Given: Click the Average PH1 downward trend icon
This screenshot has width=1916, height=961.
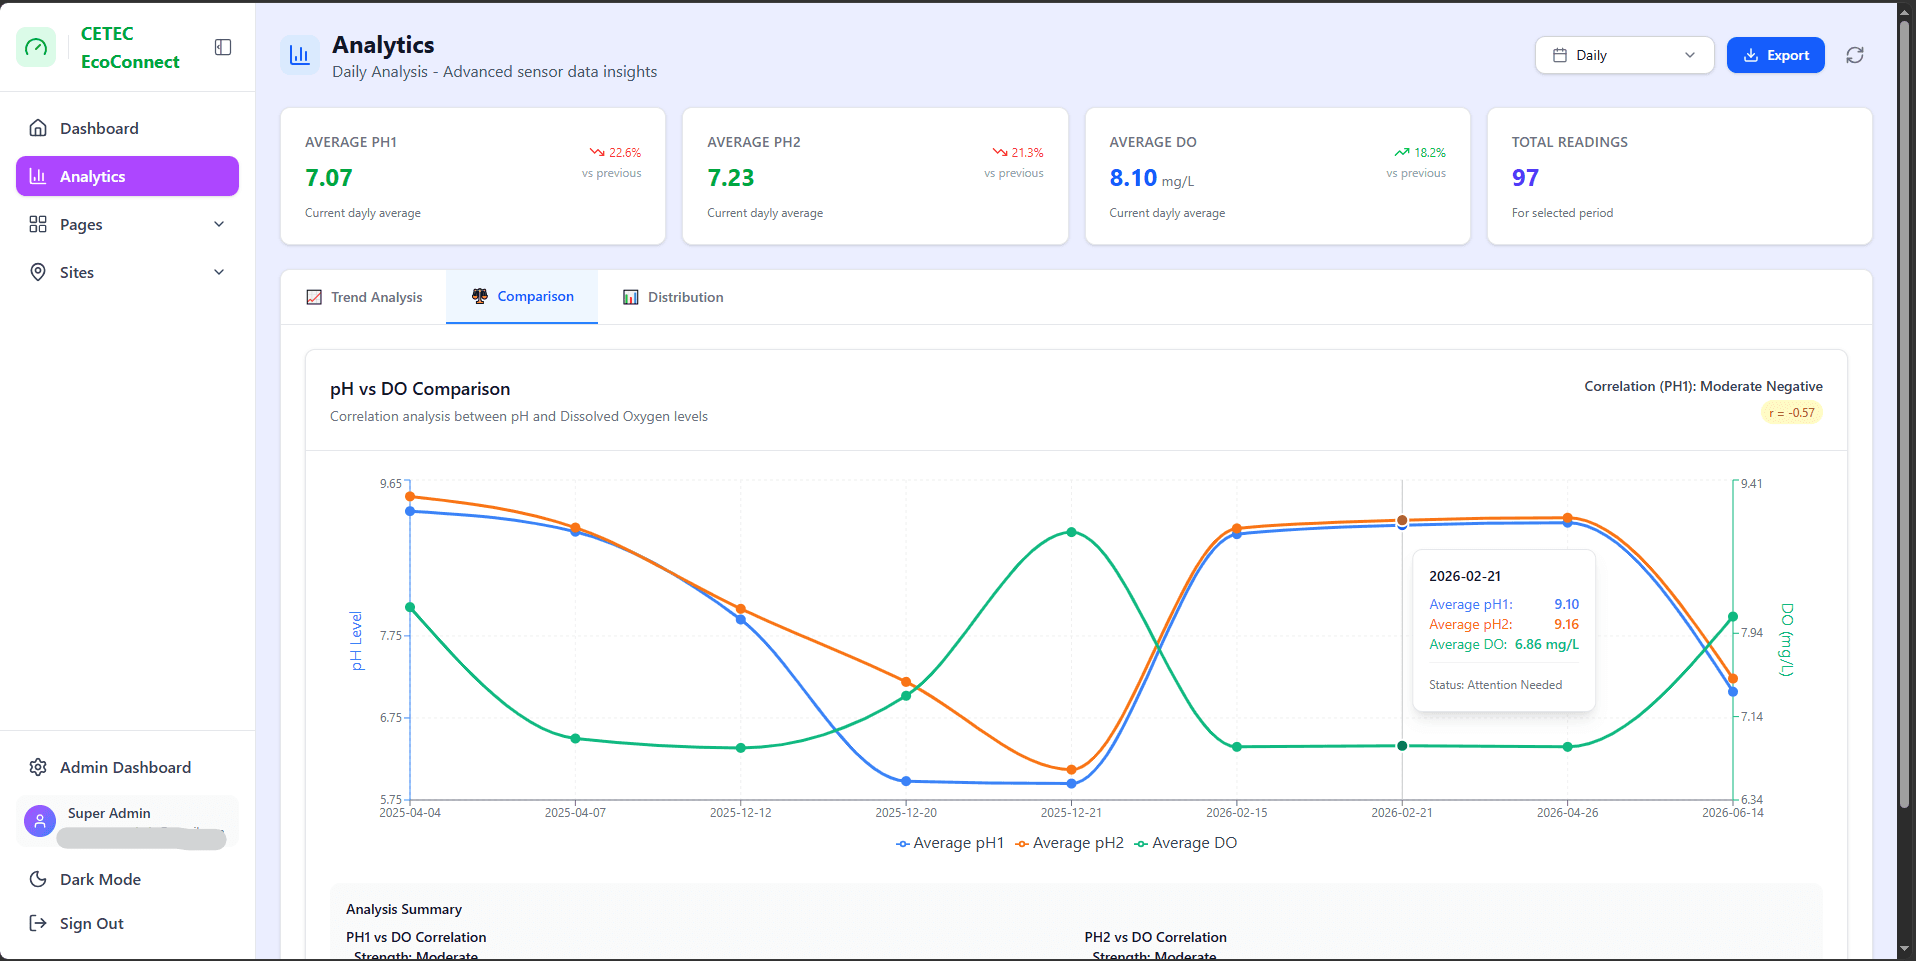Looking at the screenshot, I should tap(597, 152).
